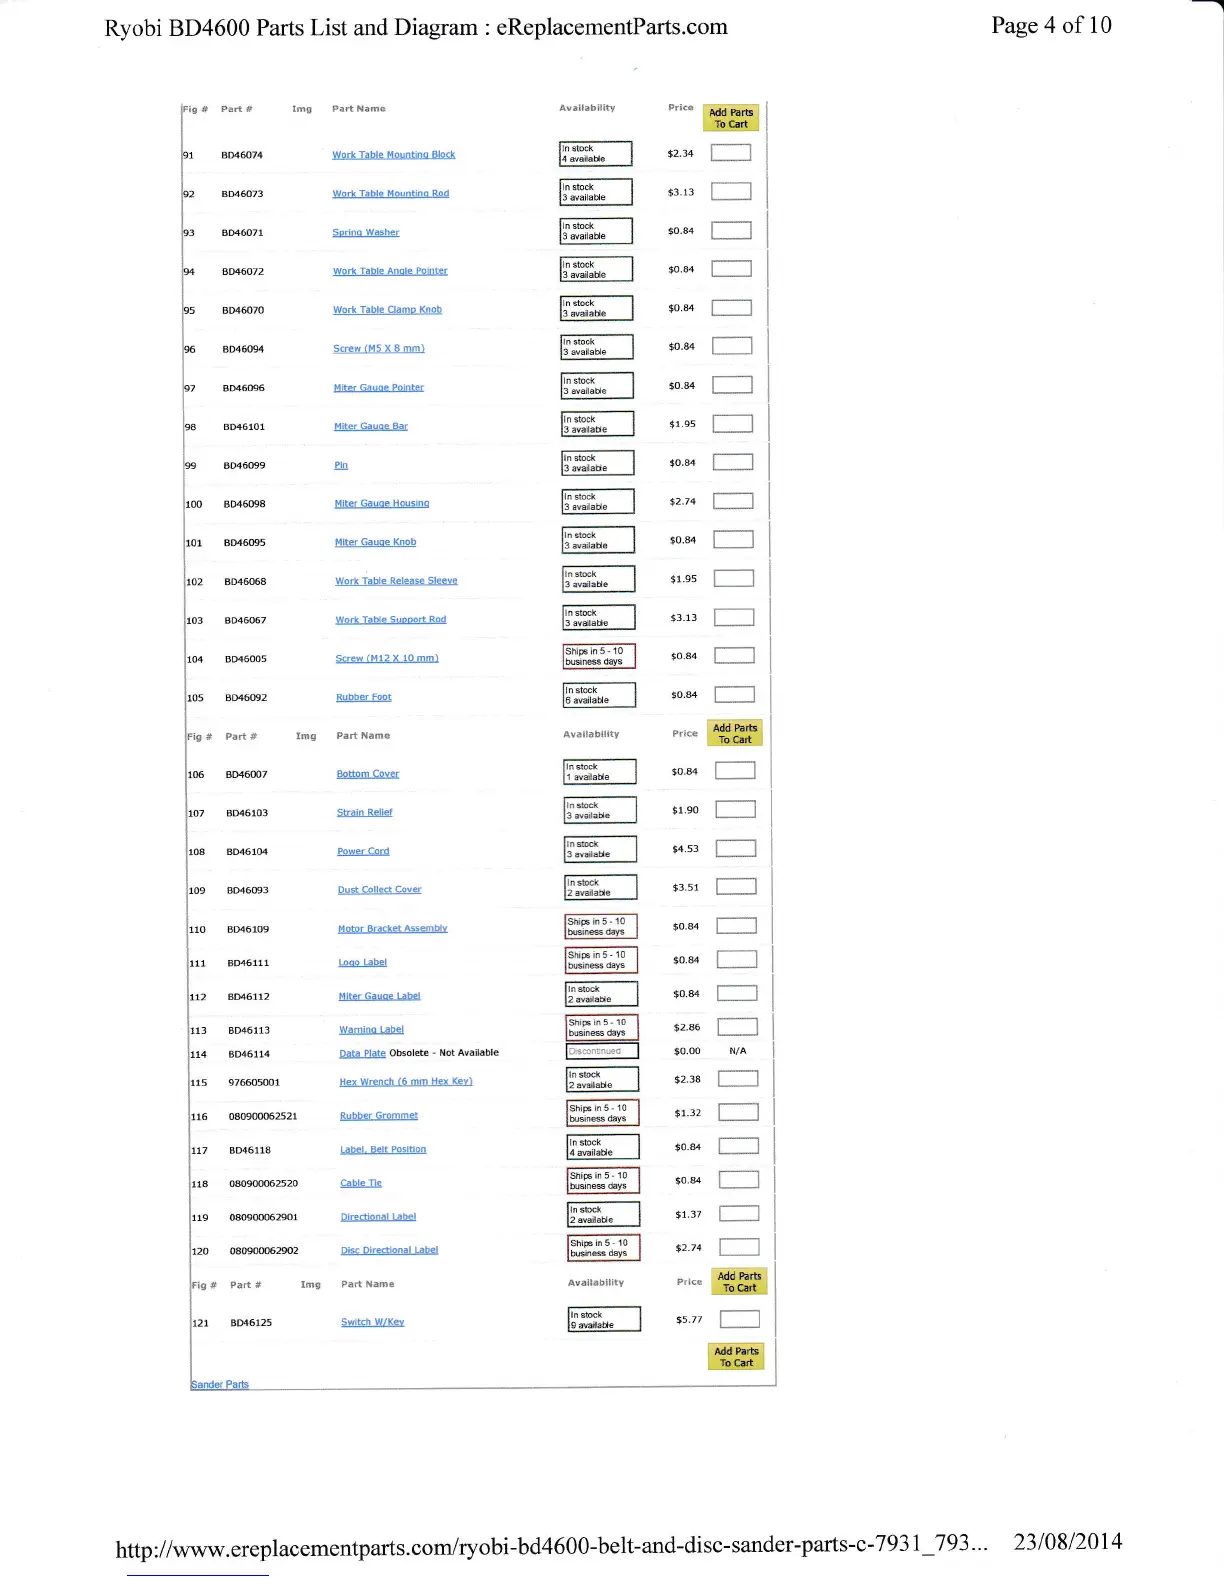Open the Disc Directional Label link
Image resolution: width=1224 pixels, height=1584 pixels.
coord(389,1251)
